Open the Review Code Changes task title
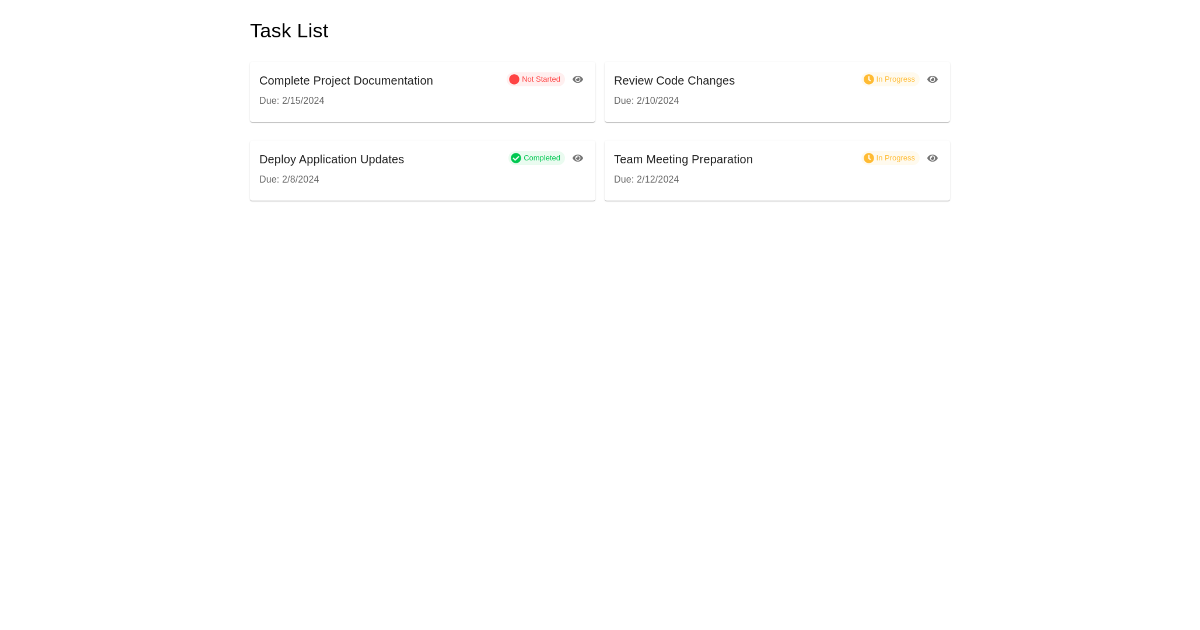Screen dimensions: 1200x630 (x=674, y=81)
